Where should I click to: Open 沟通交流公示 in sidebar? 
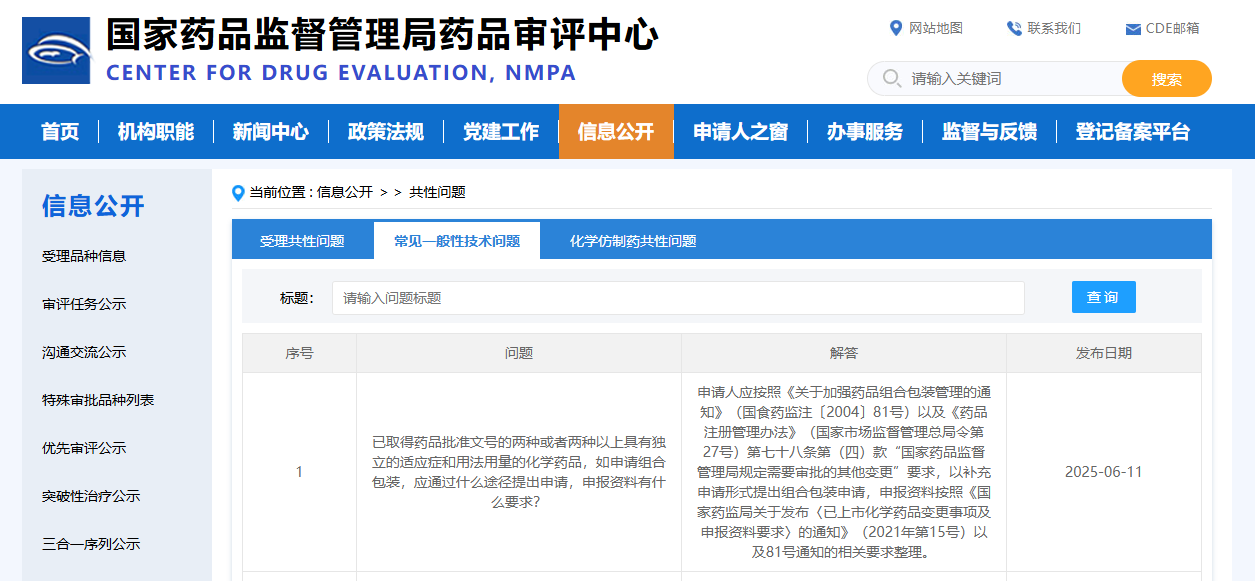tap(84, 352)
